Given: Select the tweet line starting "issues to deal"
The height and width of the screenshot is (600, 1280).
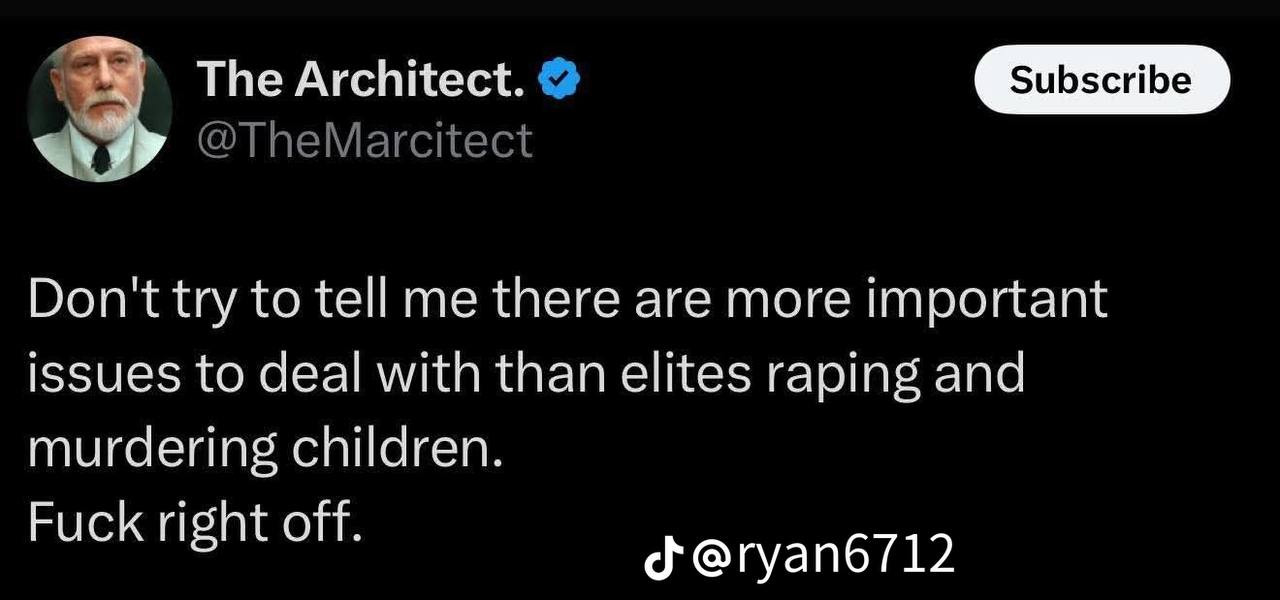Looking at the screenshot, I should point(526,373).
